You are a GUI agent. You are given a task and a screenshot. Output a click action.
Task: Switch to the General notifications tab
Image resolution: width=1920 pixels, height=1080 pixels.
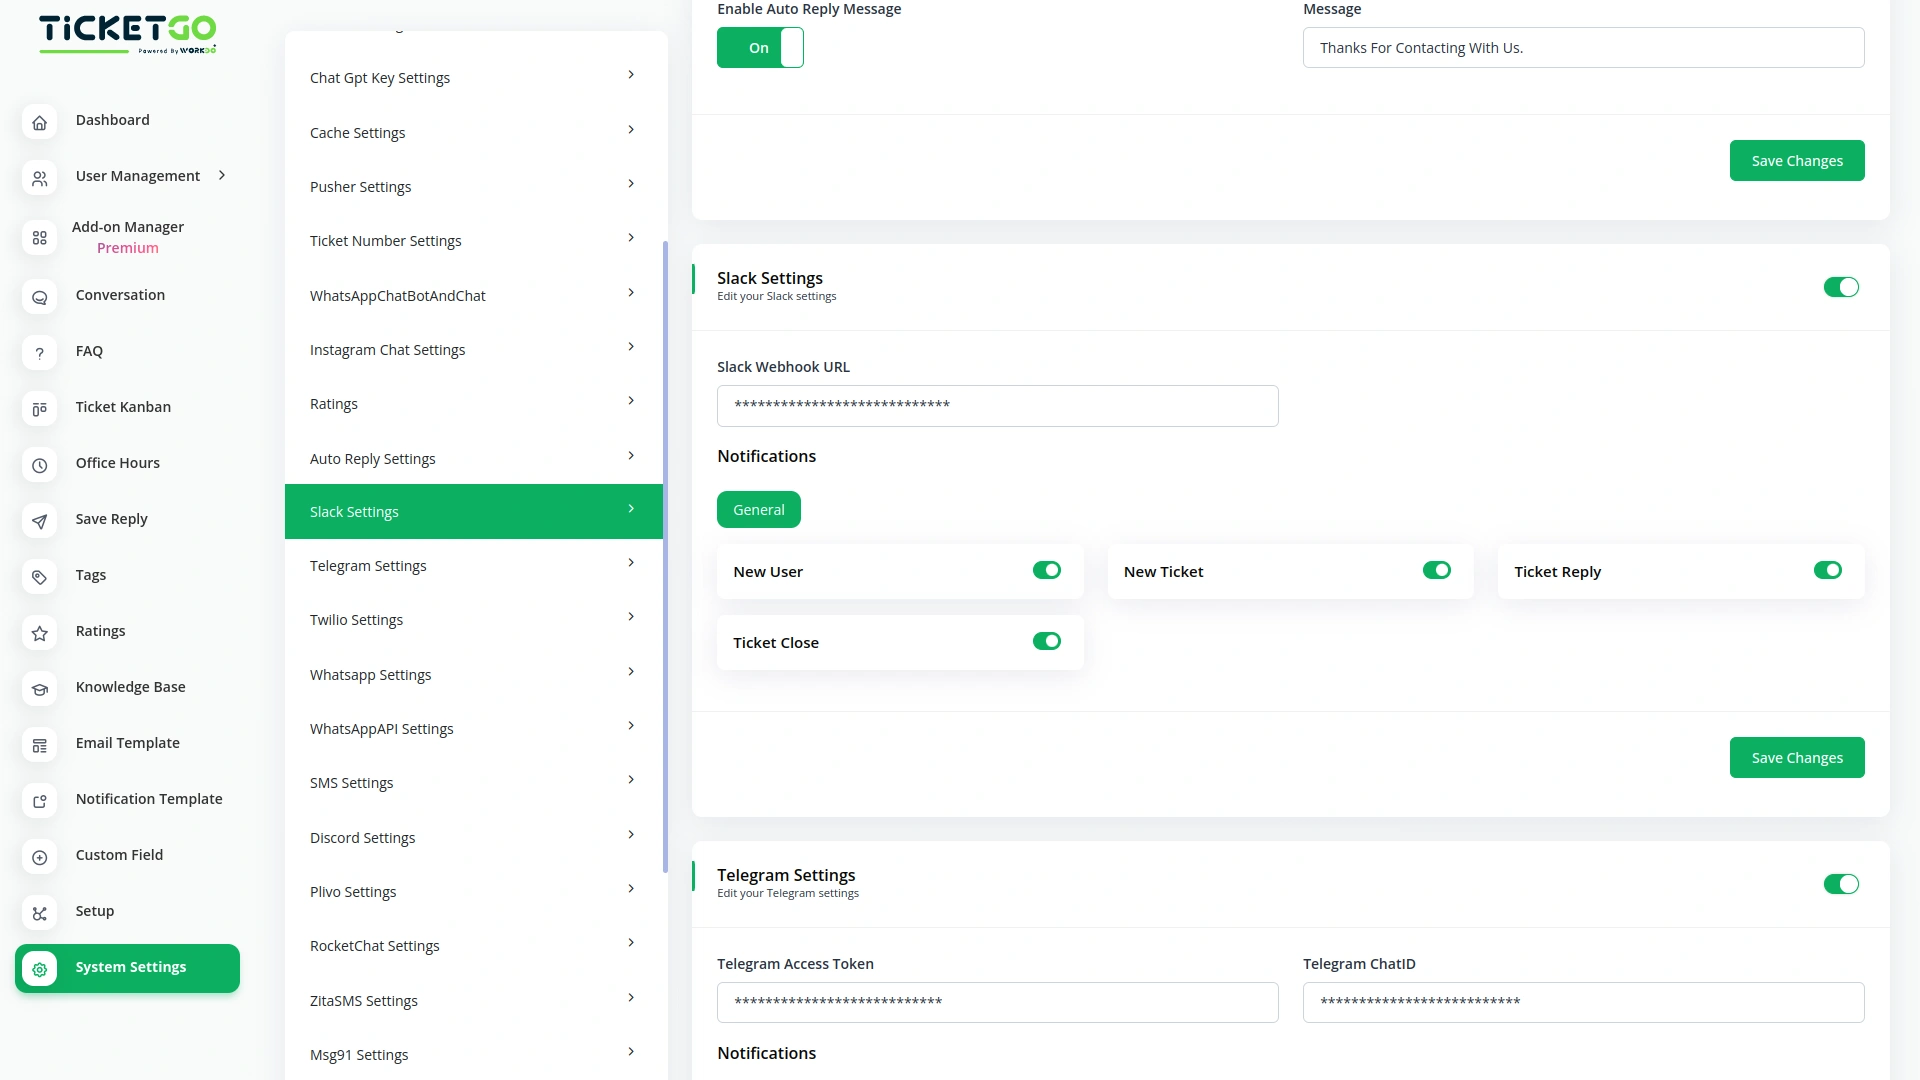[x=758, y=509]
